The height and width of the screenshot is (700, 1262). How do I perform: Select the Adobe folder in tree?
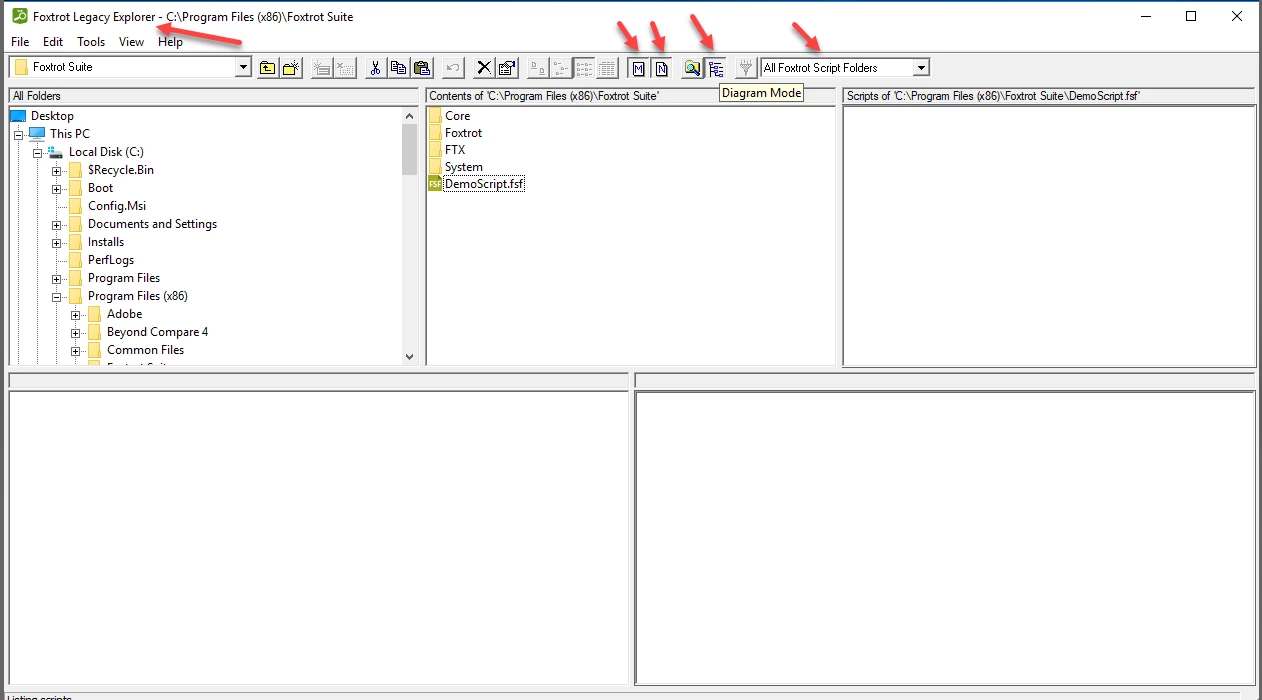[x=124, y=314]
